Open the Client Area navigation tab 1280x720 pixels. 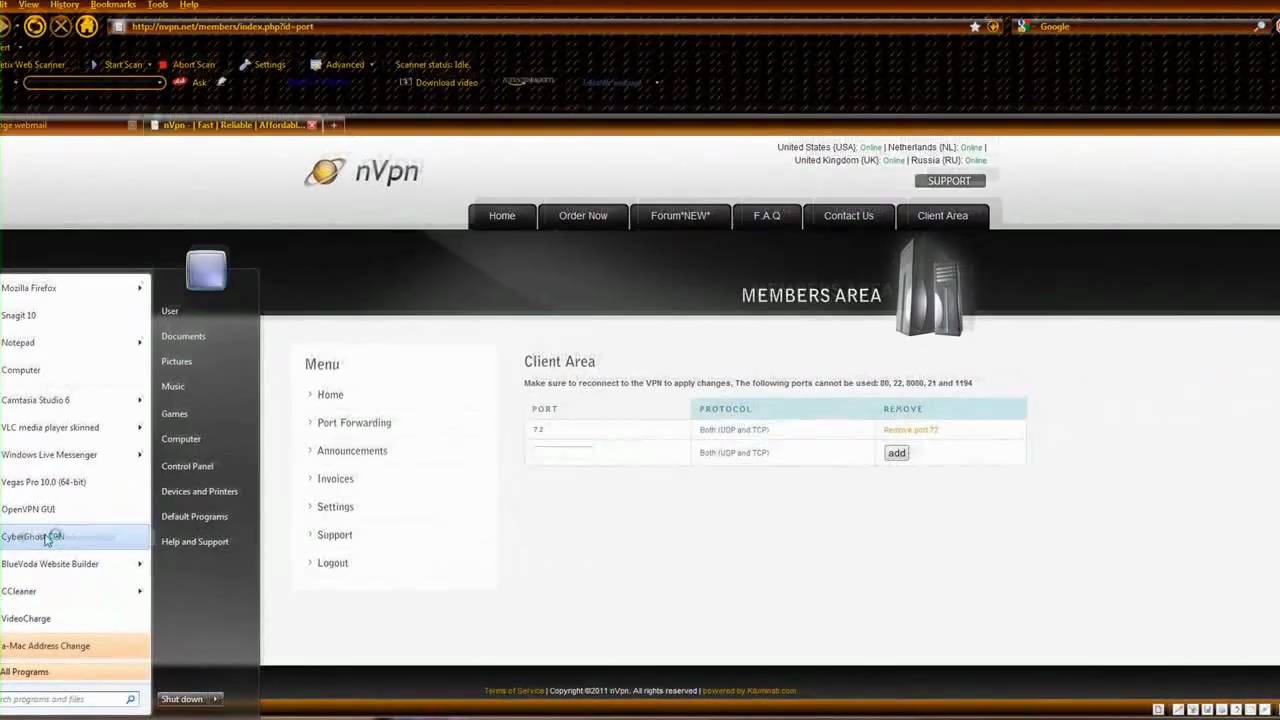(942, 216)
